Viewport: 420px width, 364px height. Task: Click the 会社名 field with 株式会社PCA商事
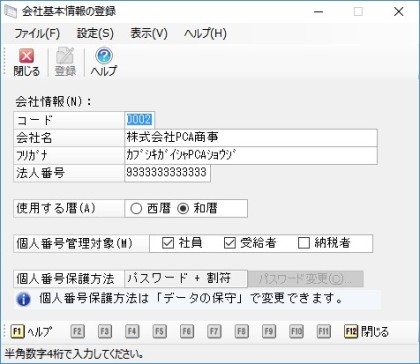(x=251, y=138)
